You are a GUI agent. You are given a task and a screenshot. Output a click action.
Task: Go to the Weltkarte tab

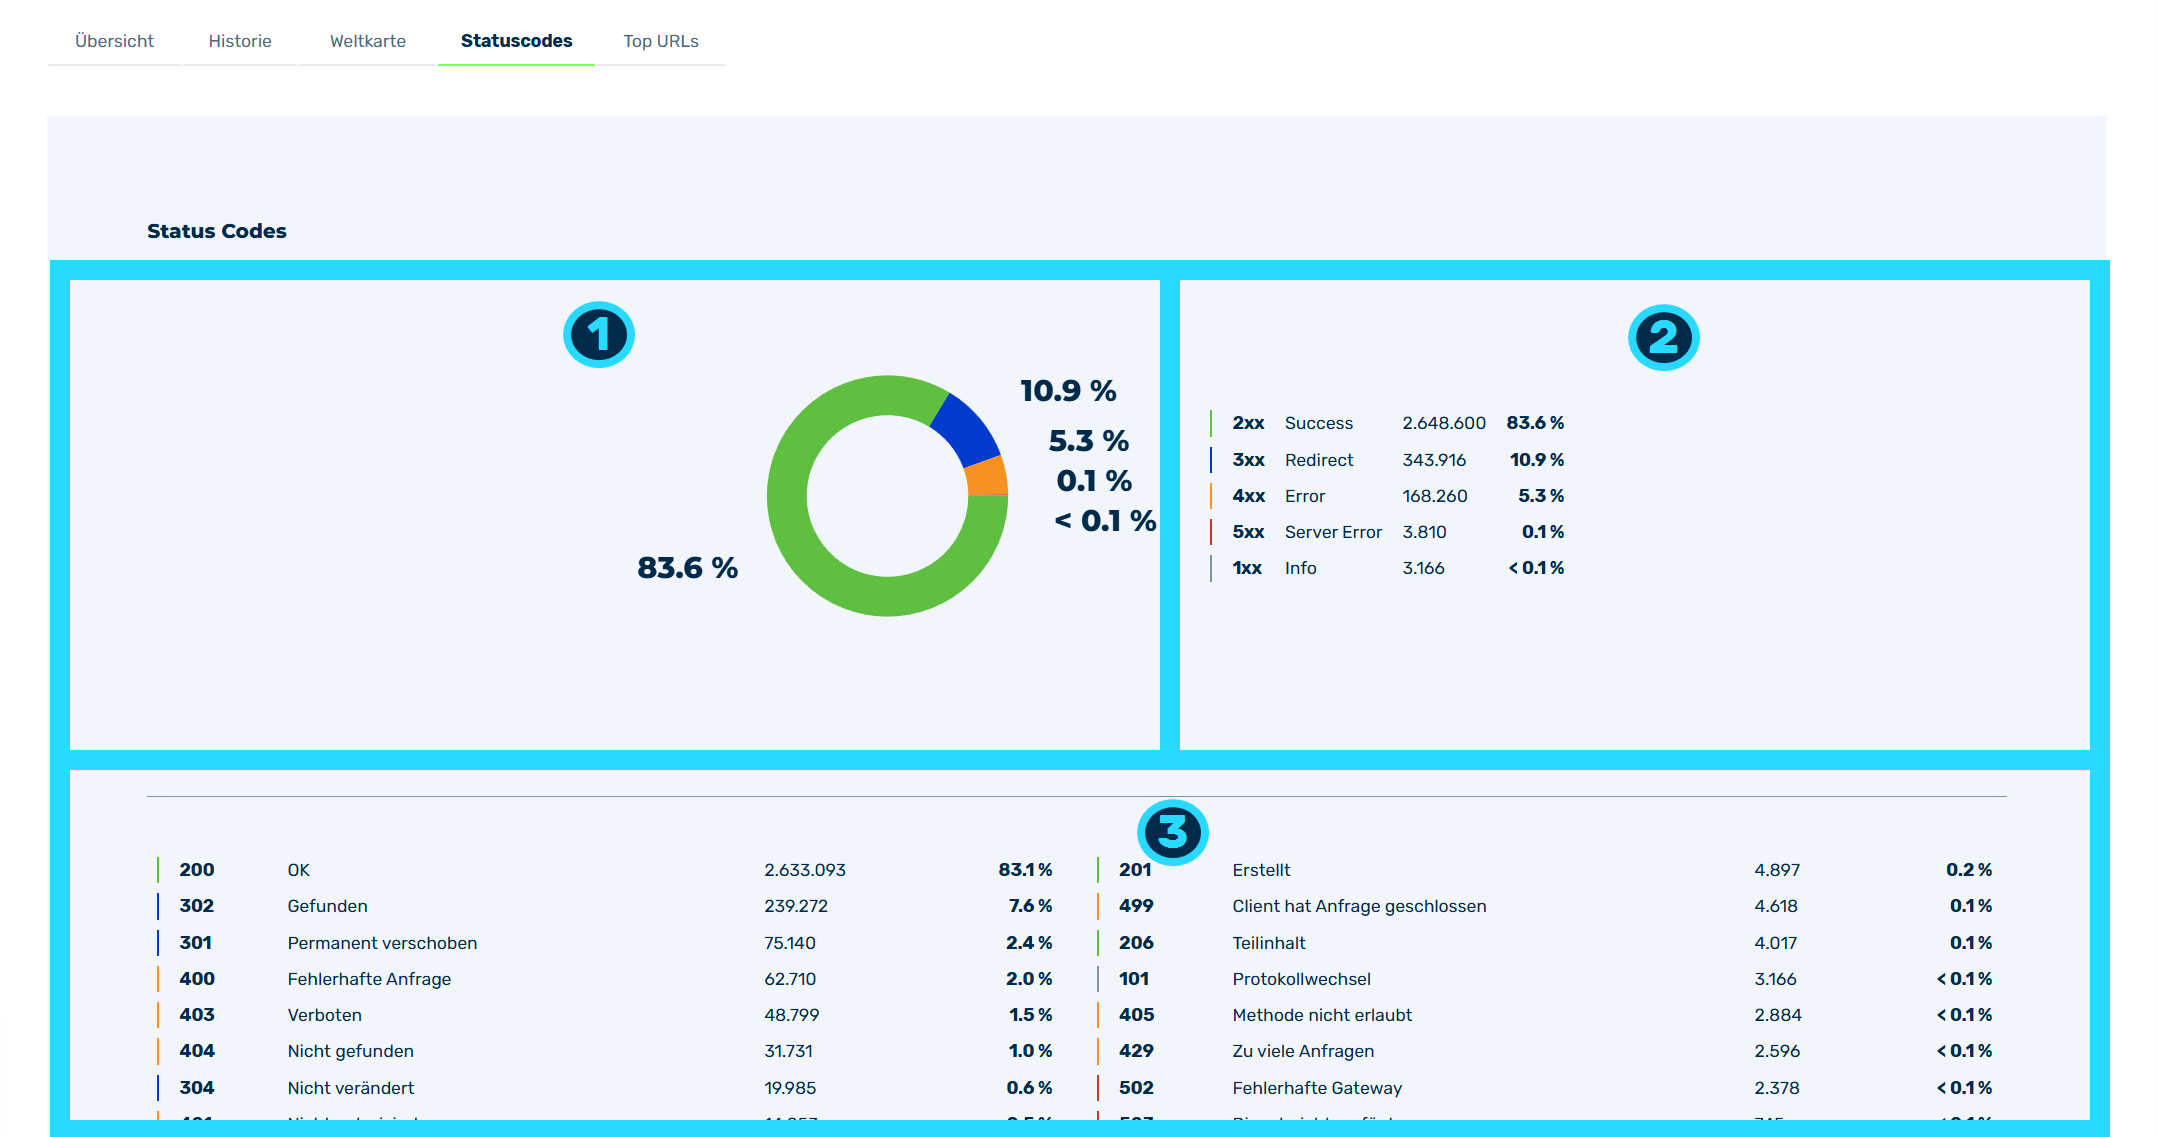[x=368, y=41]
